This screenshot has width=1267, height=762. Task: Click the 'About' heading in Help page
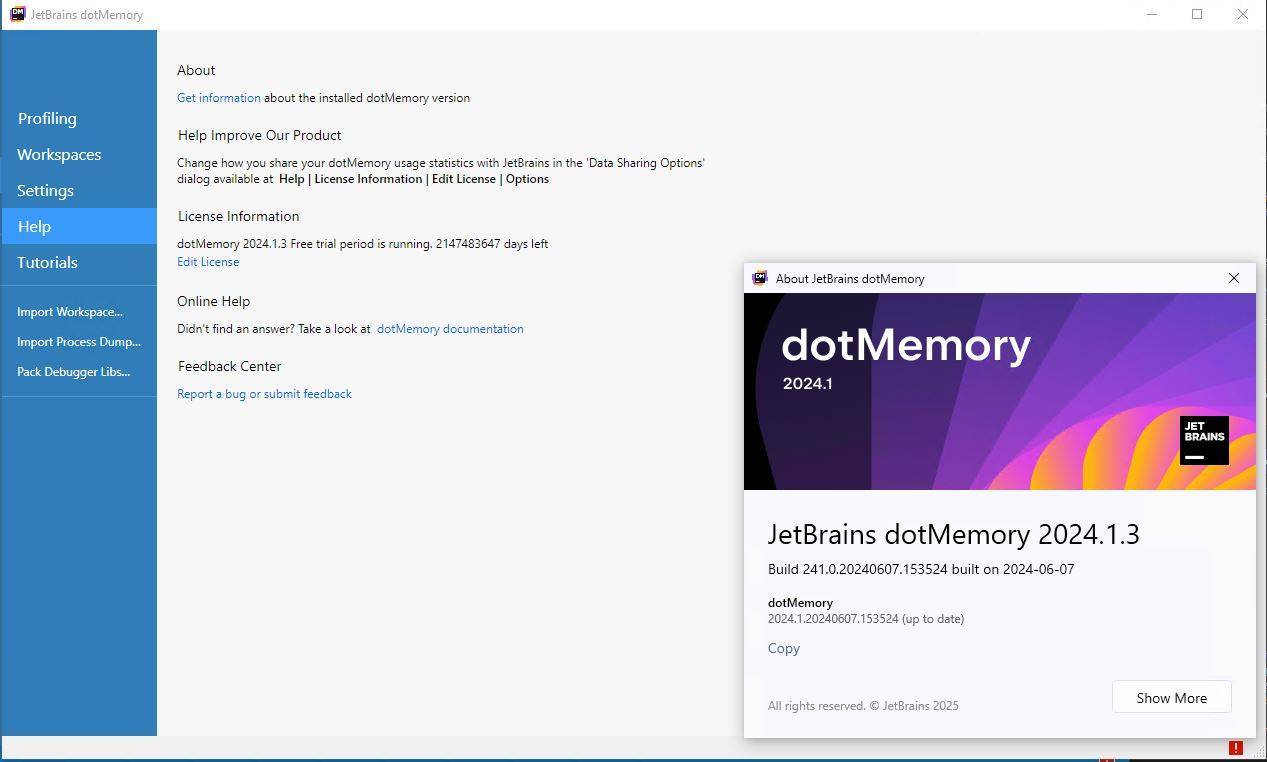click(196, 70)
